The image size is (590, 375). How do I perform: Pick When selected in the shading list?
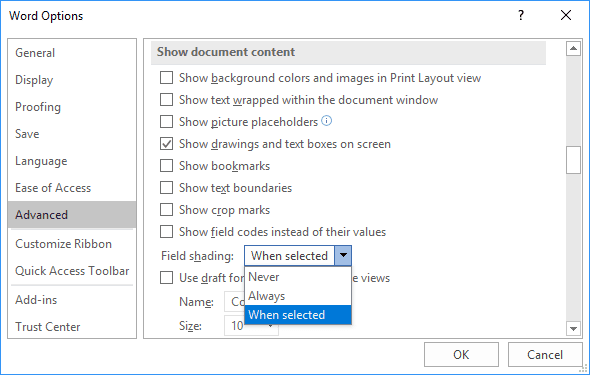[x=298, y=315]
